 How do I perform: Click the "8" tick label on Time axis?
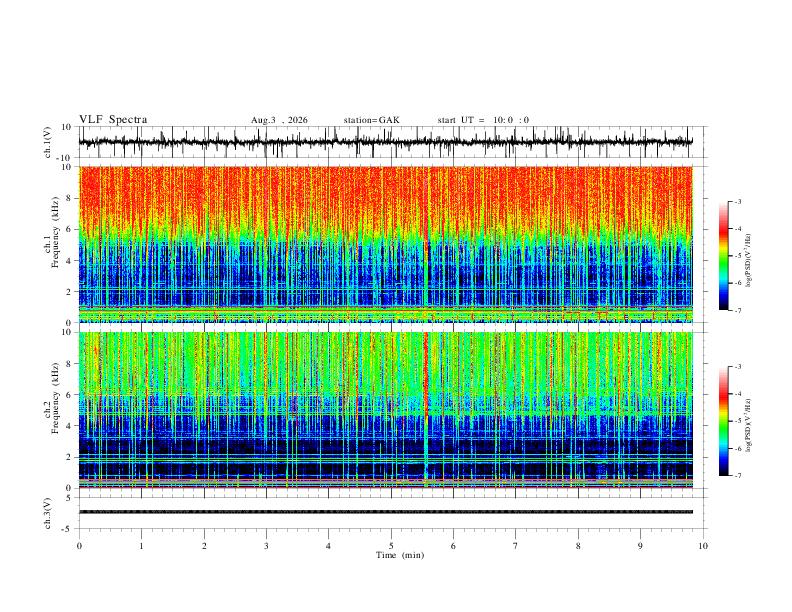578,546
